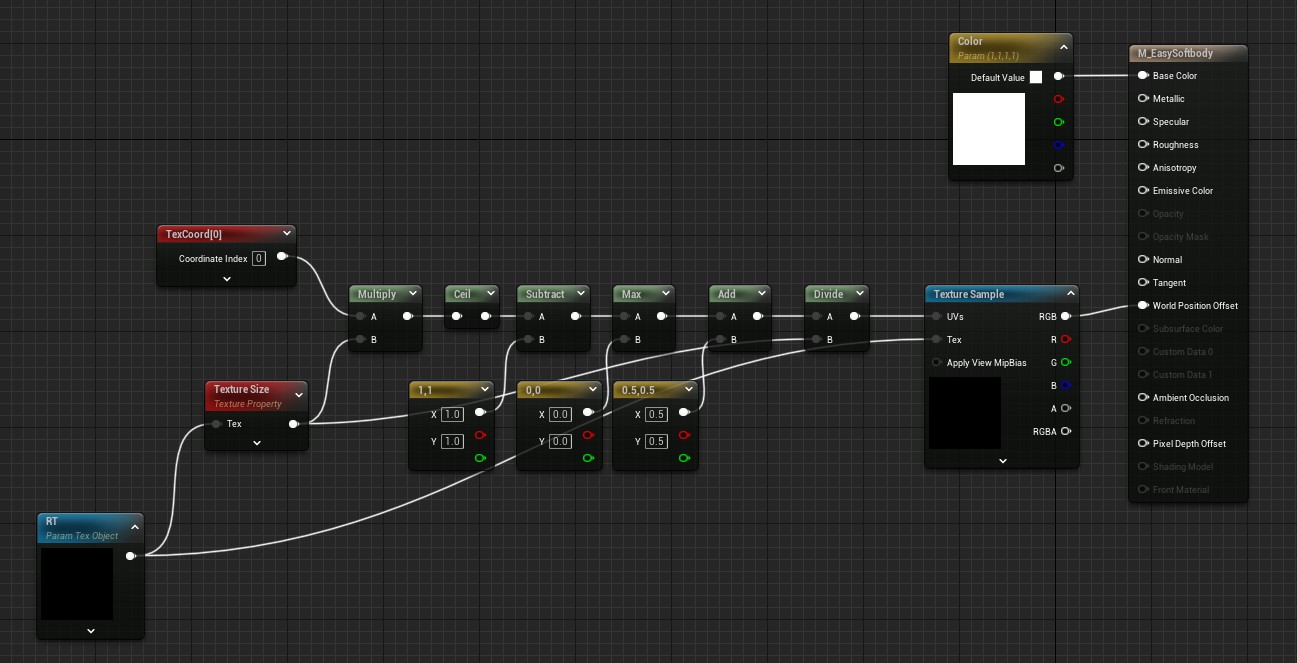Screen dimensions: 1297x663
Task: Click the Base Color input pin
Action: click(x=1143, y=76)
